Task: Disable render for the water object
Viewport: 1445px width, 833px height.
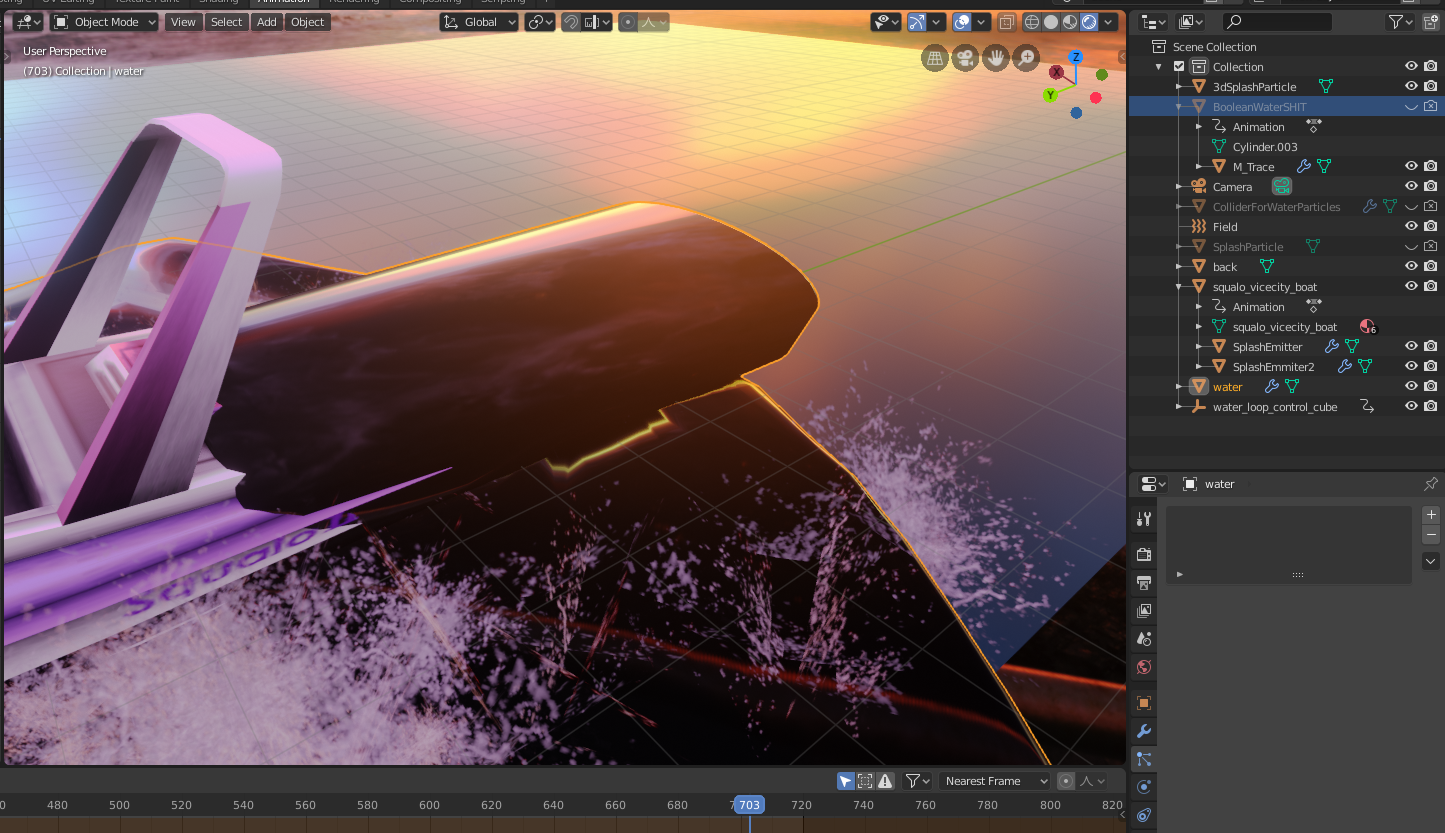Action: [x=1431, y=387]
